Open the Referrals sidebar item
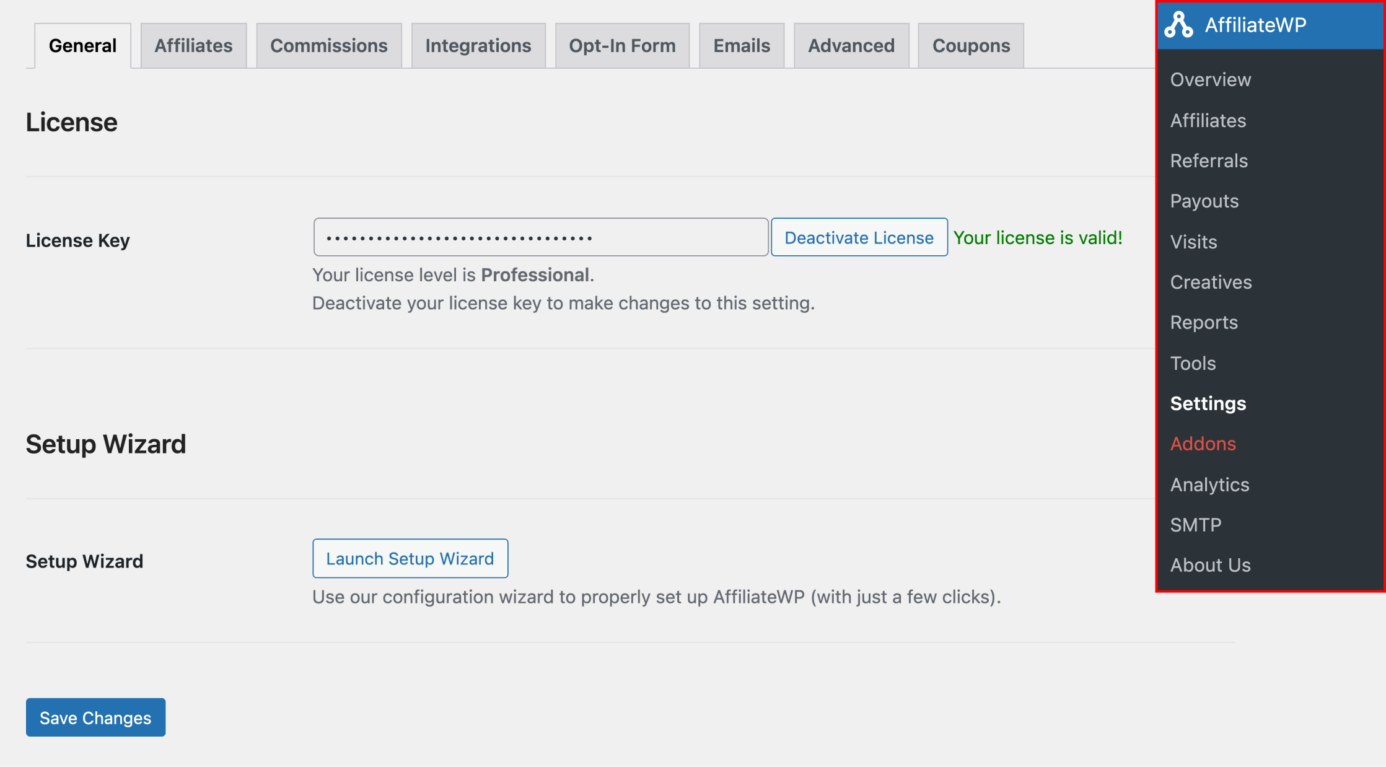The height and width of the screenshot is (767, 1386). point(1209,160)
